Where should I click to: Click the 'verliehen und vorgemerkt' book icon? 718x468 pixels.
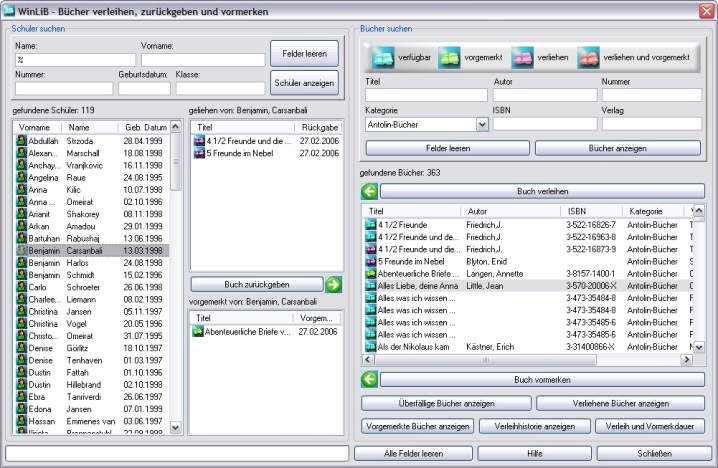(x=588, y=58)
